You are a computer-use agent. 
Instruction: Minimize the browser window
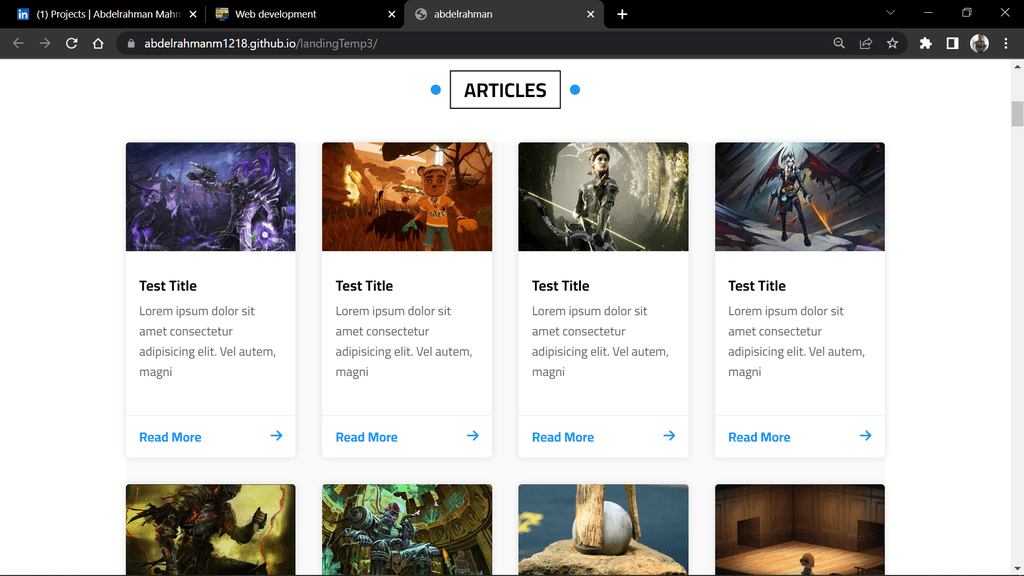tap(928, 12)
